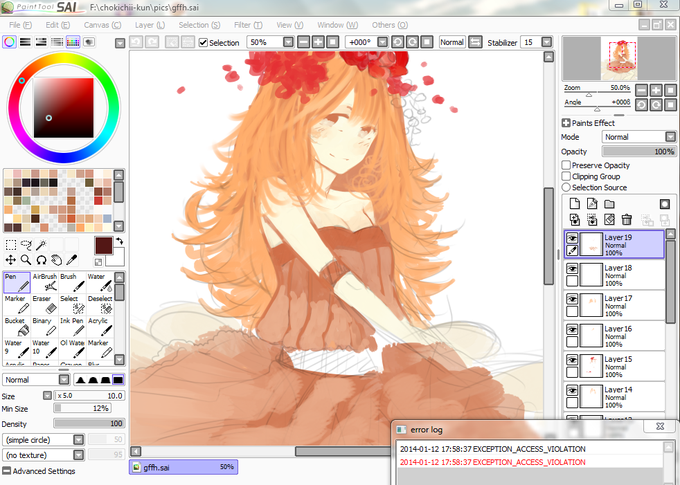Adjust the layer Opacity slider
680x485 pixels.
pos(638,151)
